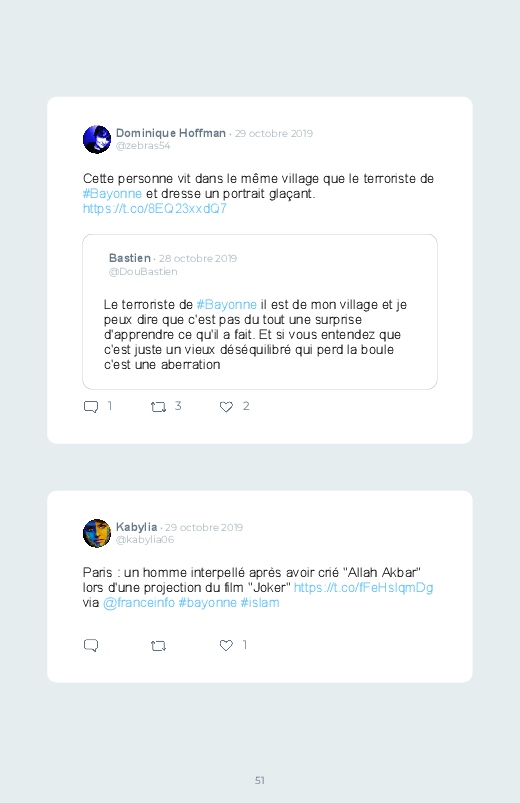This screenshot has width=520, height=803.
Task: Open the @zebras54 handle
Action: click(143, 146)
